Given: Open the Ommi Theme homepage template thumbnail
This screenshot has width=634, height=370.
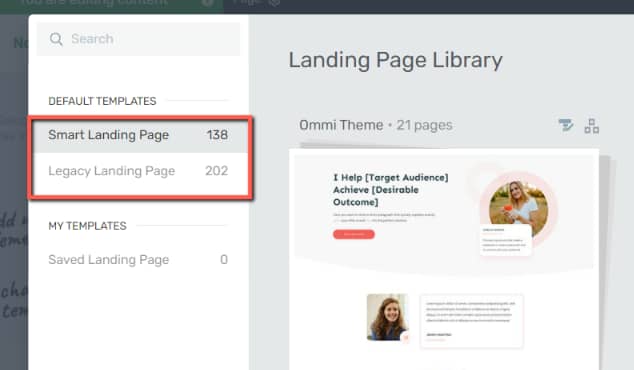Looking at the screenshot, I should click(x=444, y=259).
